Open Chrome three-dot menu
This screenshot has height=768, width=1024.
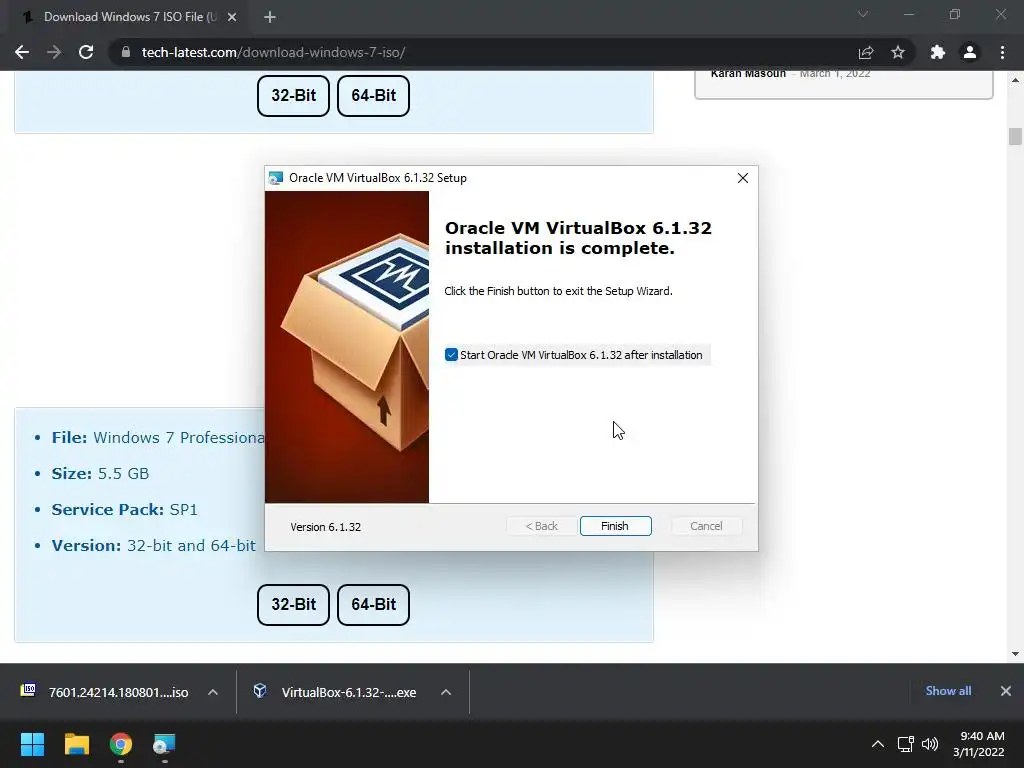pos(1002,52)
